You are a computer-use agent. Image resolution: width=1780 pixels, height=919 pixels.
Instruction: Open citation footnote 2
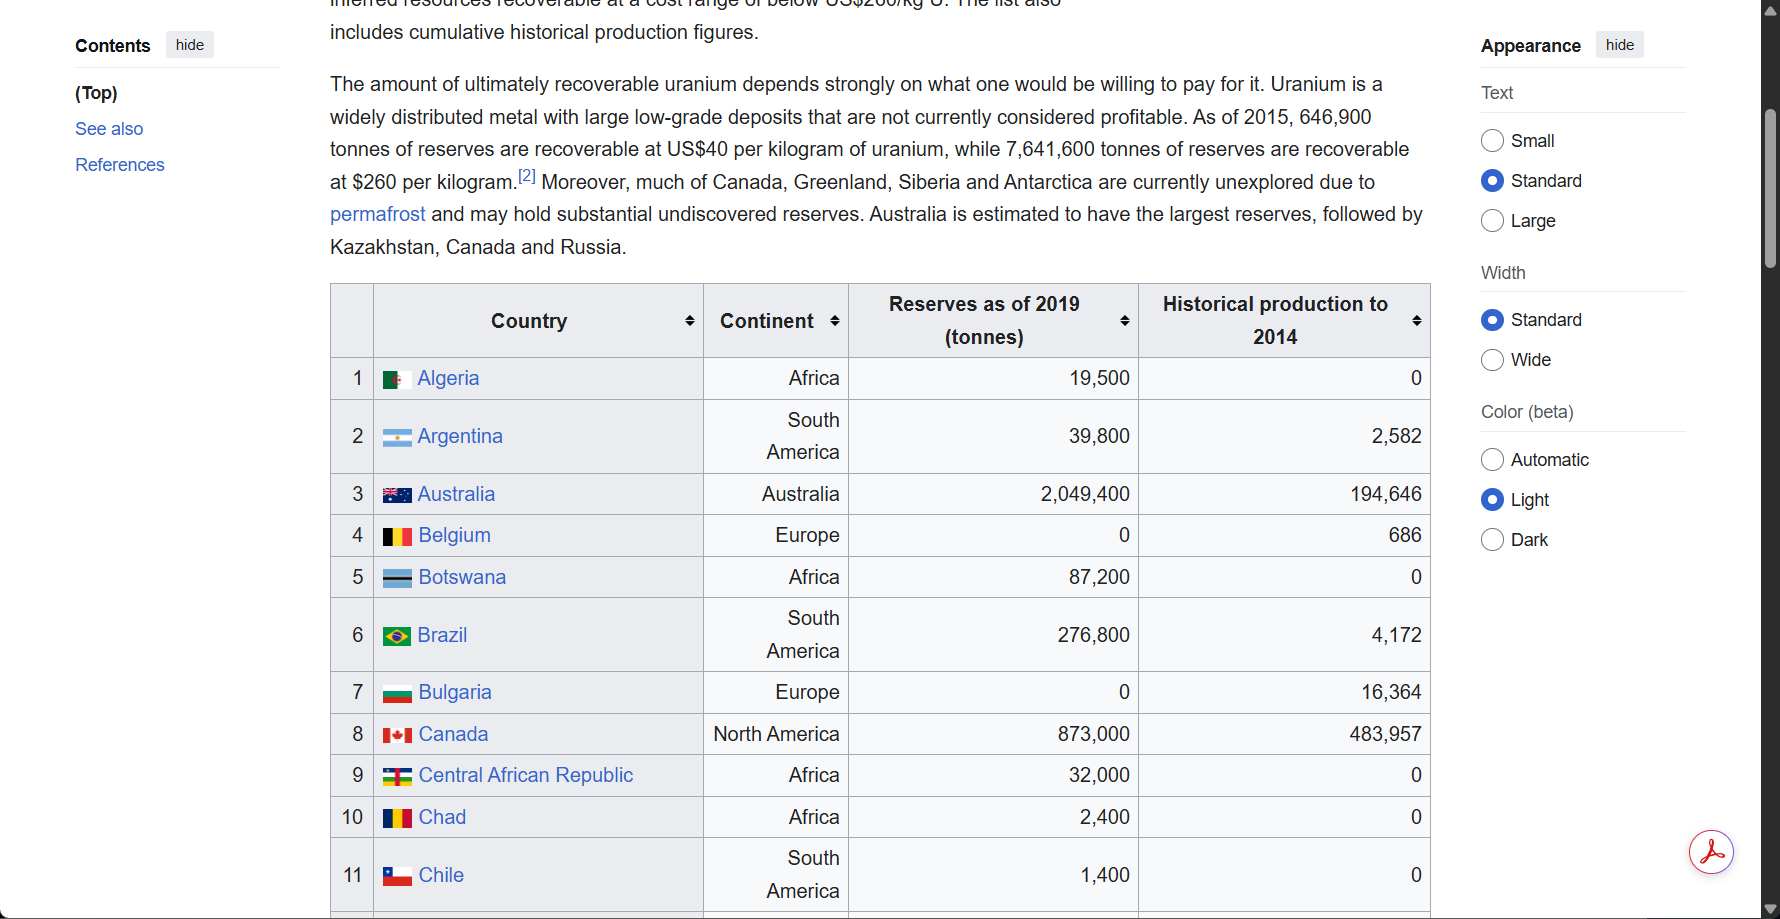(x=527, y=176)
